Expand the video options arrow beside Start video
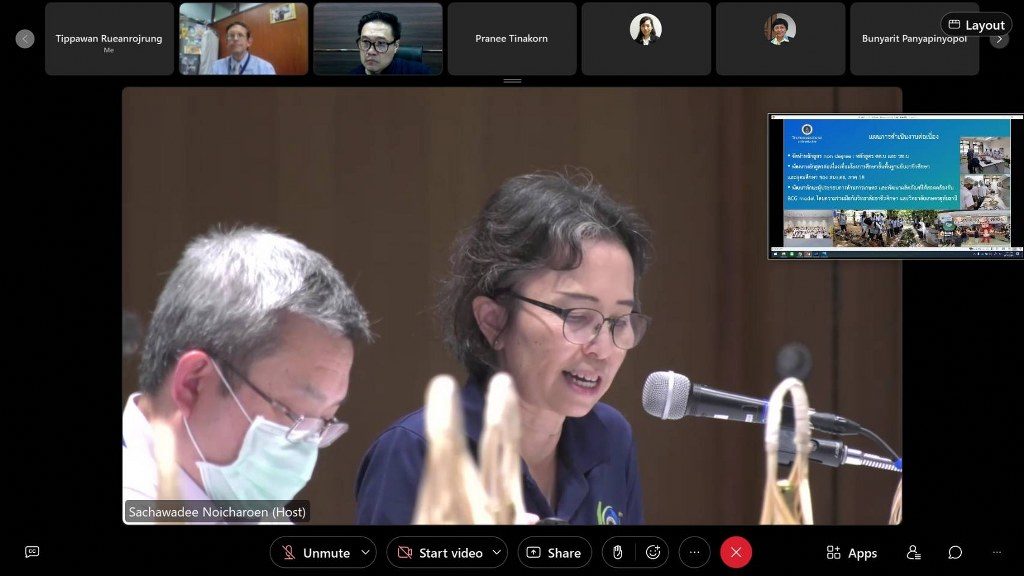Image resolution: width=1024 pixels, height=576 pixels. pos(496,552)
